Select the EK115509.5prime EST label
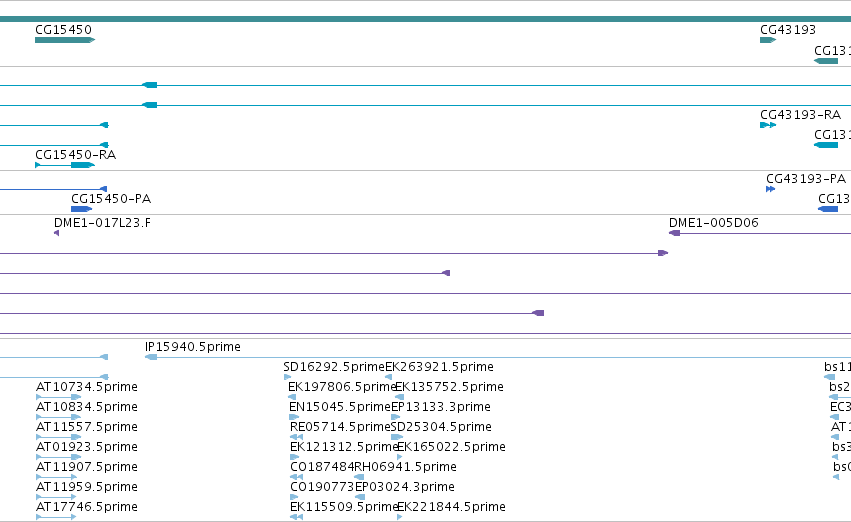Screen dimensions: 851x522 tap(344, 507)
